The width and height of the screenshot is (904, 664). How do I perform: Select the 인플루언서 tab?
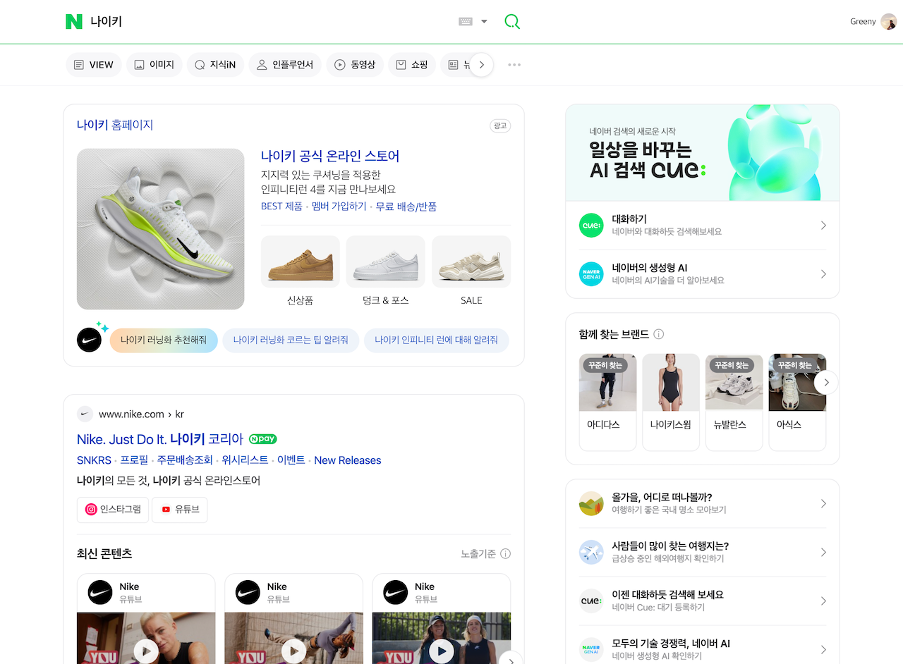(x=287, y=64)
